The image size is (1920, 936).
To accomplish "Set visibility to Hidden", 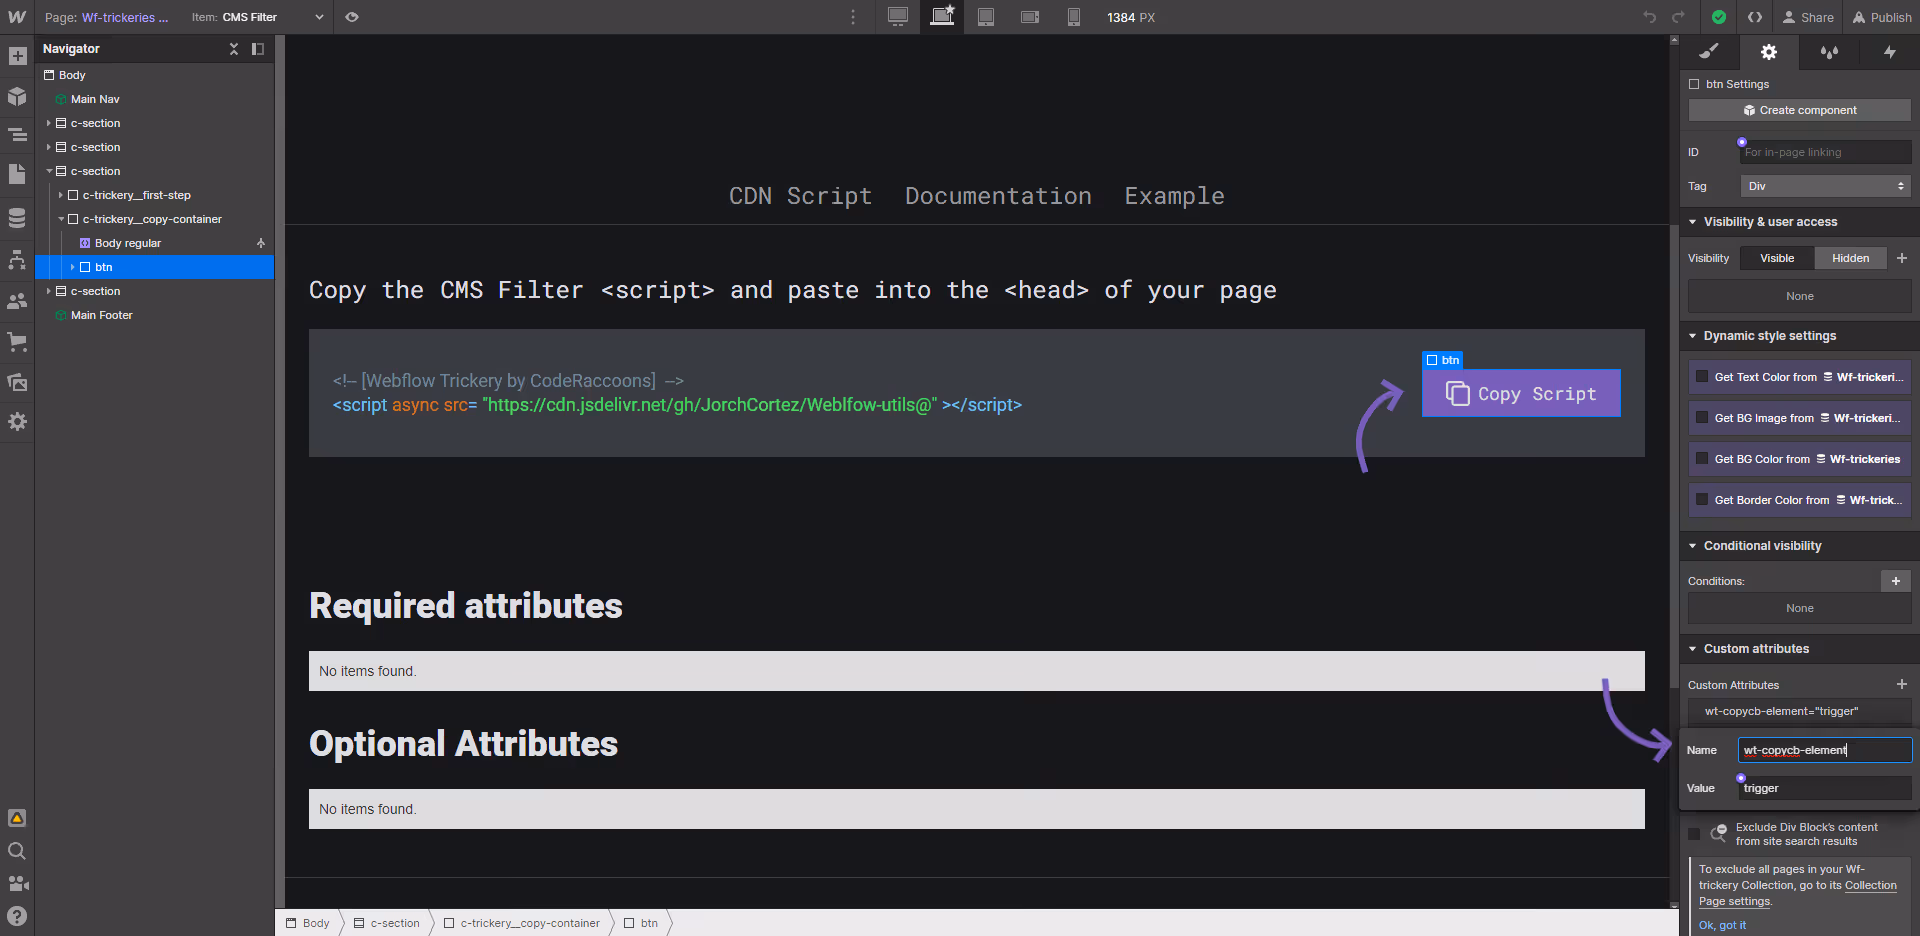I will point(1850,258).
